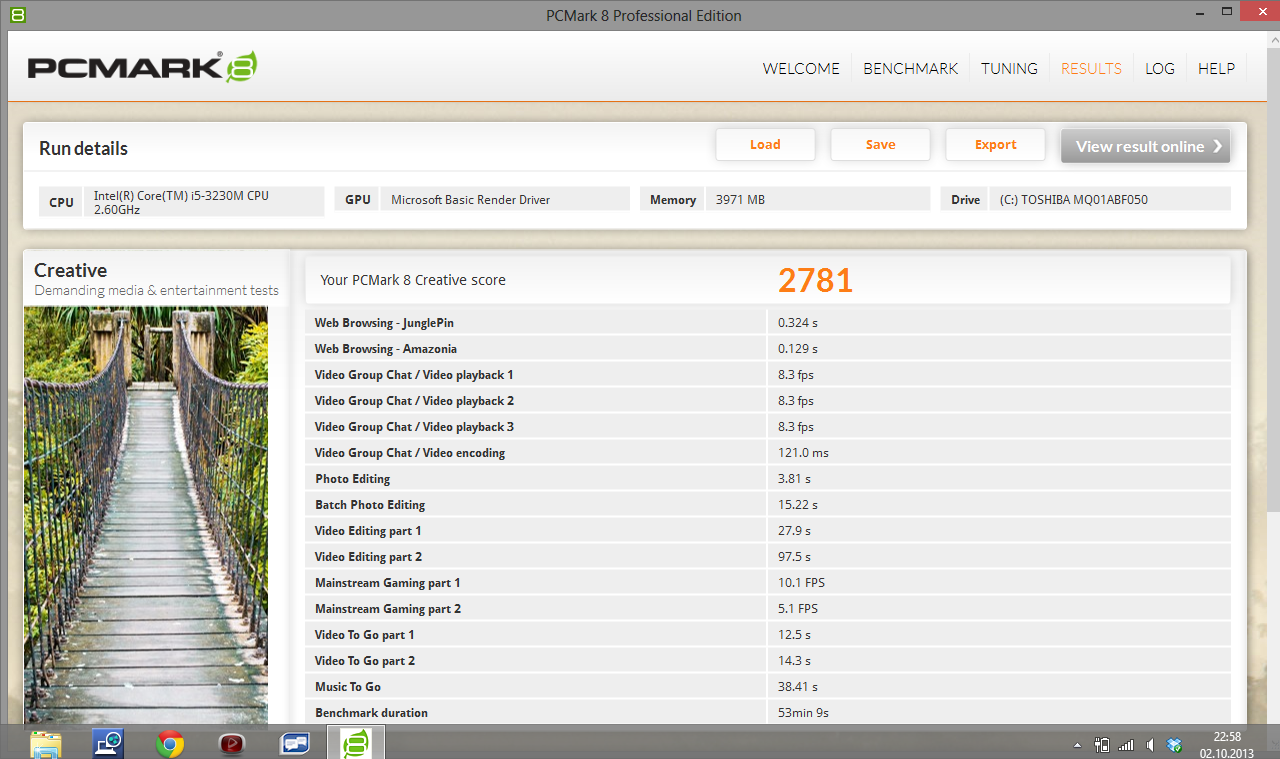Click the Creative score value 2781
The height and width of the screenshot is (759, 1280).
815,280
